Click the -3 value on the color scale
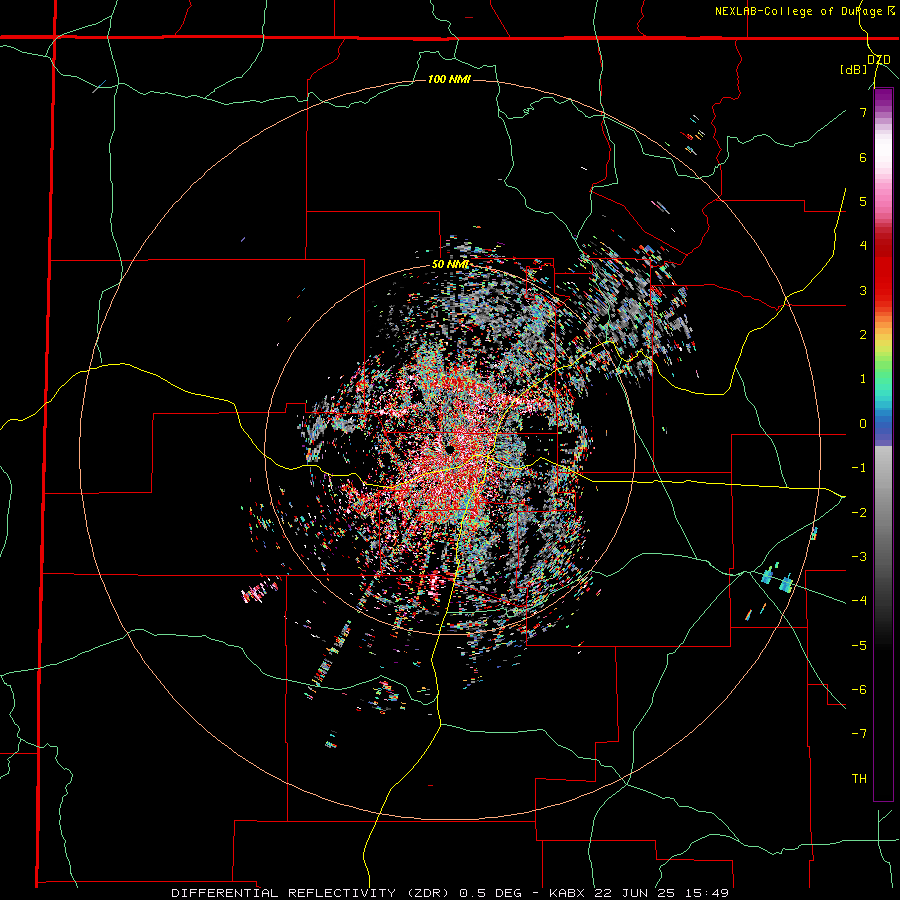 (859, 556)
